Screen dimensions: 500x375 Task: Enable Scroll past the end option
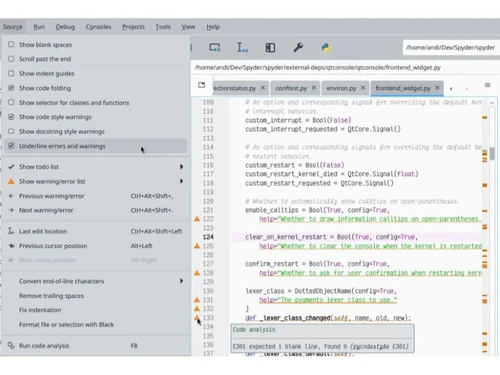(x=11, y=59)
